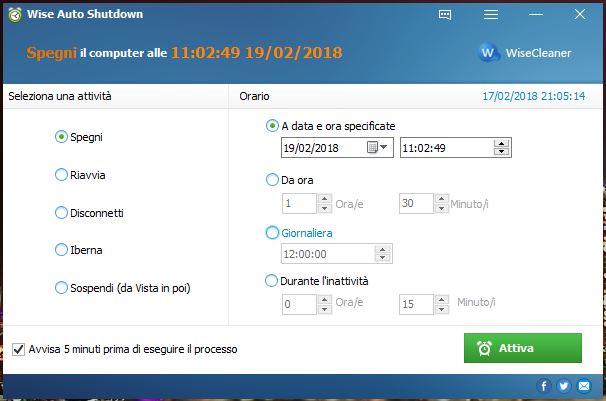Minimize the Wise Auto Shutdown window
This screenshot has width=606, height=401.
click(x=535, y=15)
